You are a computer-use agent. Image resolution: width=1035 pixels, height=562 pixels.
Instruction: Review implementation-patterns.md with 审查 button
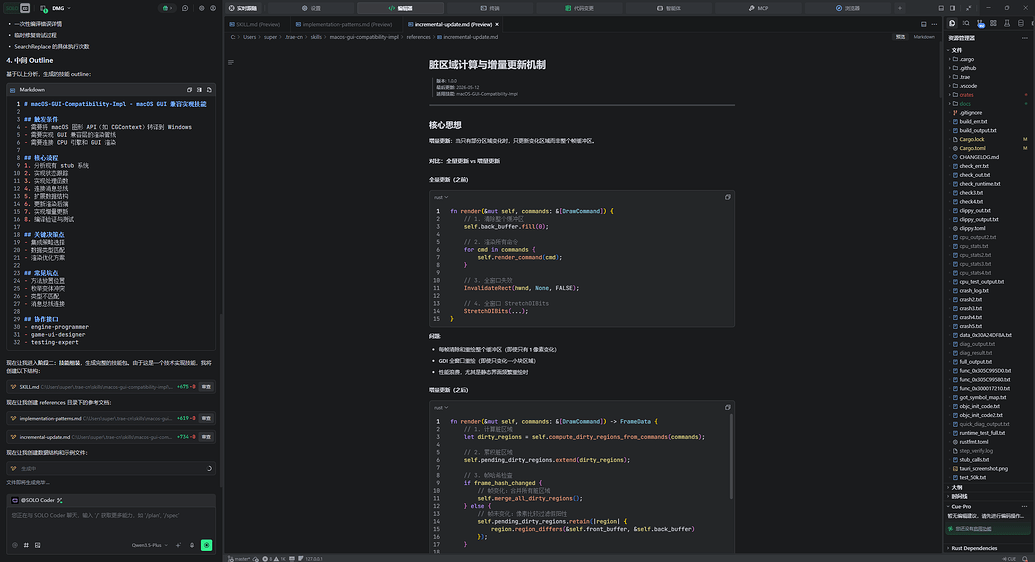click(206, 418)
